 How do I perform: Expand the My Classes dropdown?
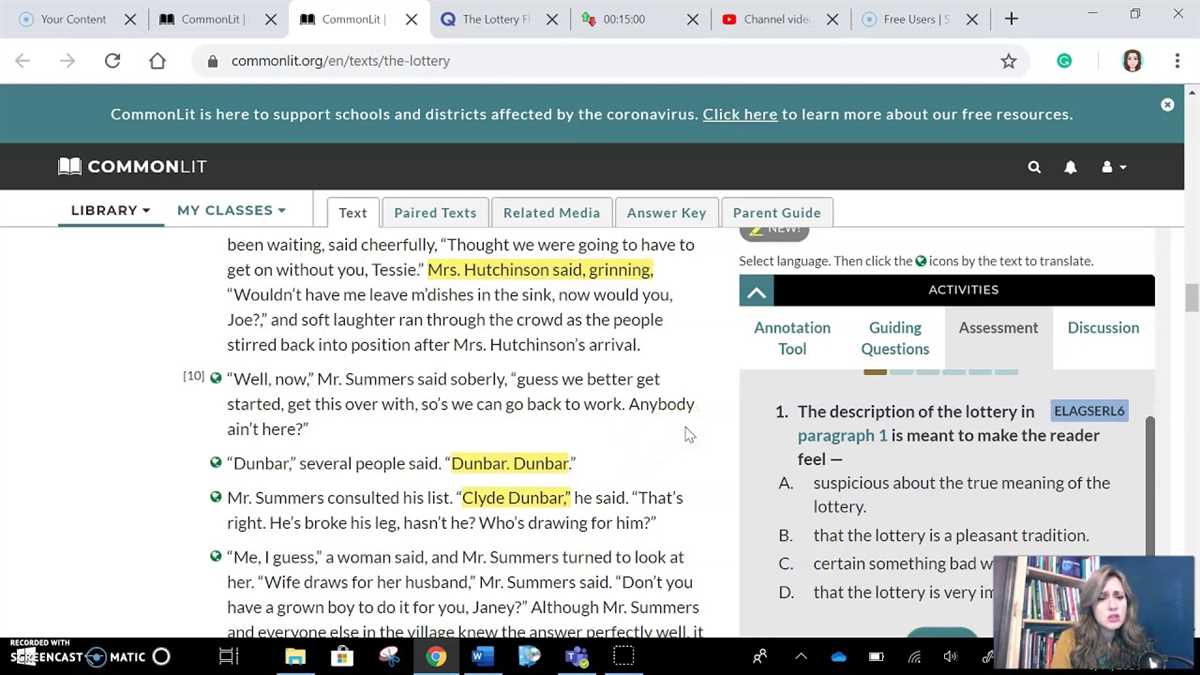(231, 210)
